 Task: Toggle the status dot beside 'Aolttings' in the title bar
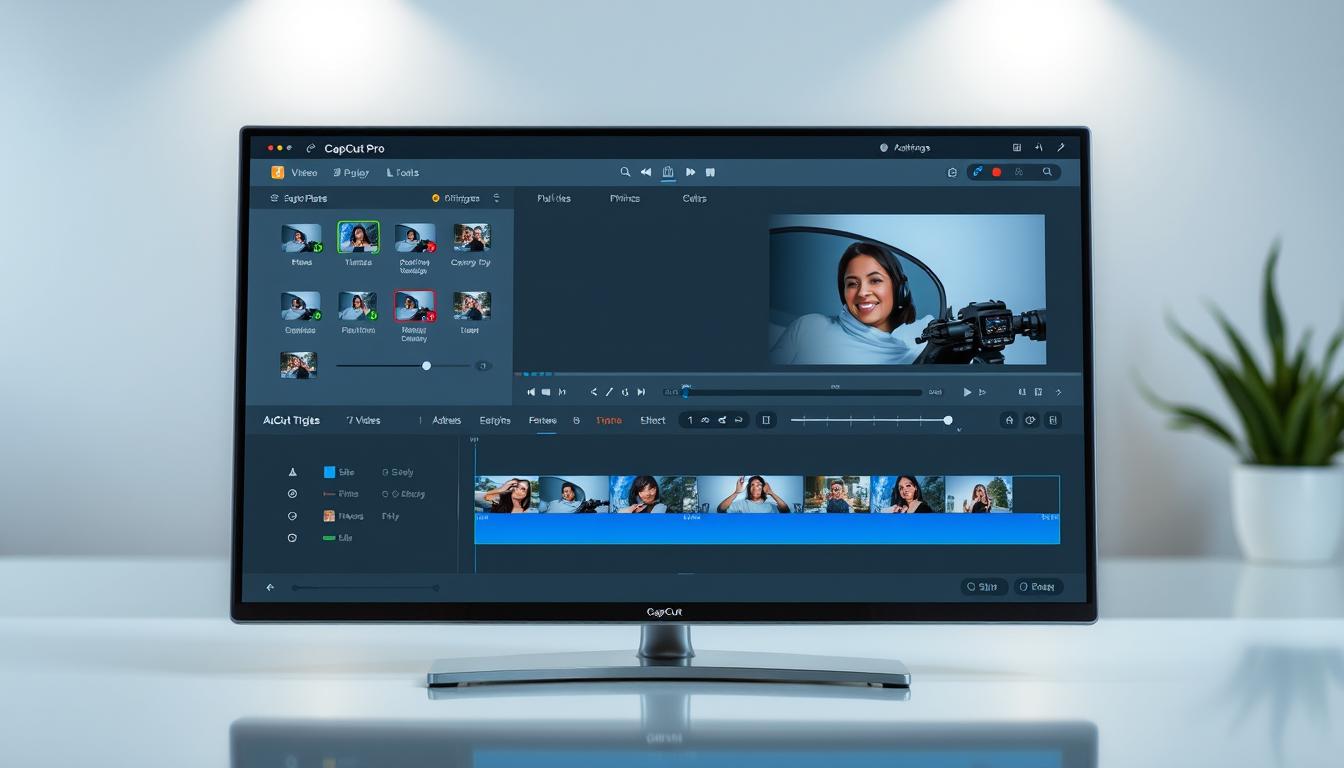pyautogui.click(x=884, y=148)
